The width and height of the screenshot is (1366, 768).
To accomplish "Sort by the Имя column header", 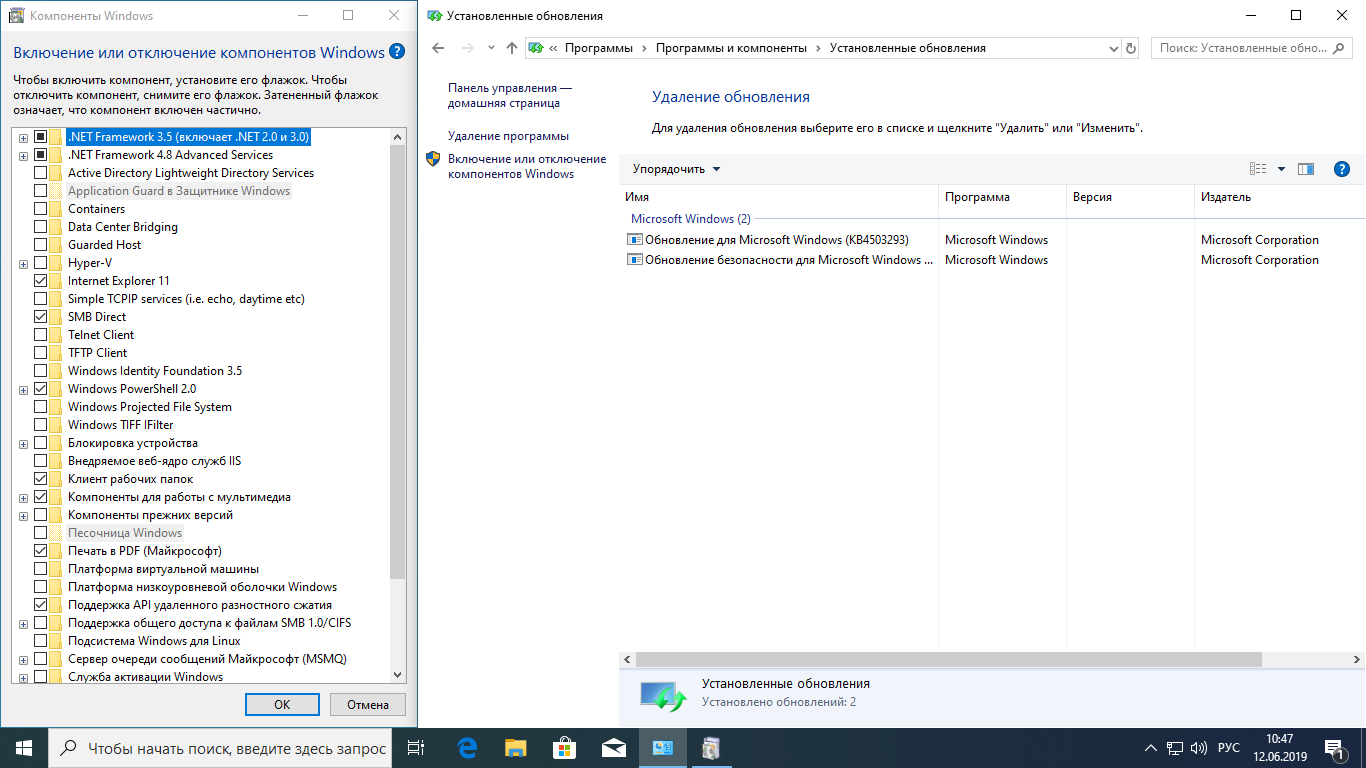I will tap(779, 197).
